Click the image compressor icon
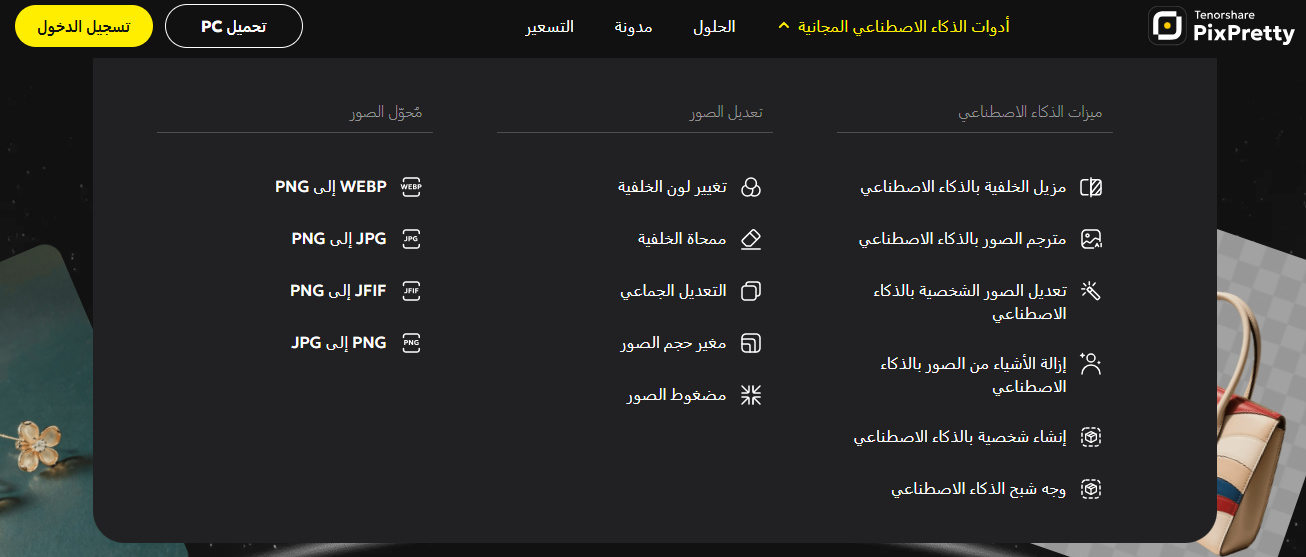Viewport: 1306px width, 557px height. pos(750,395)
